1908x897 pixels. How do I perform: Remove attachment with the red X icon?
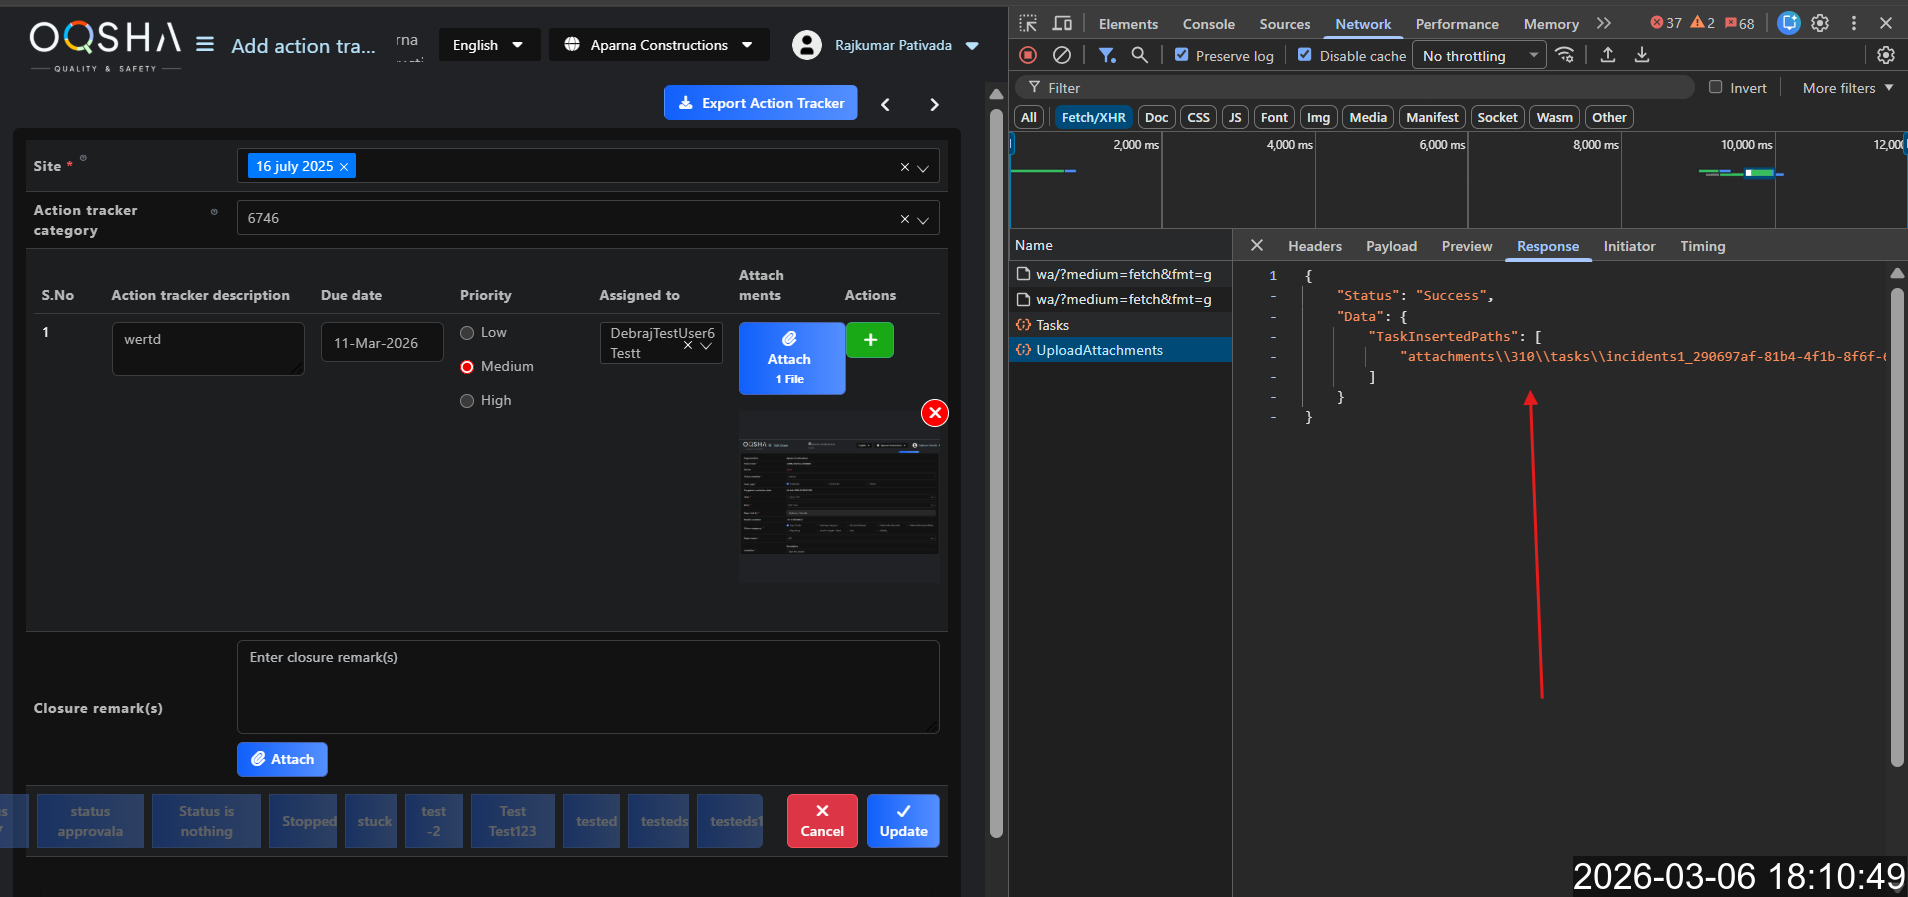[x=934, y=413]
